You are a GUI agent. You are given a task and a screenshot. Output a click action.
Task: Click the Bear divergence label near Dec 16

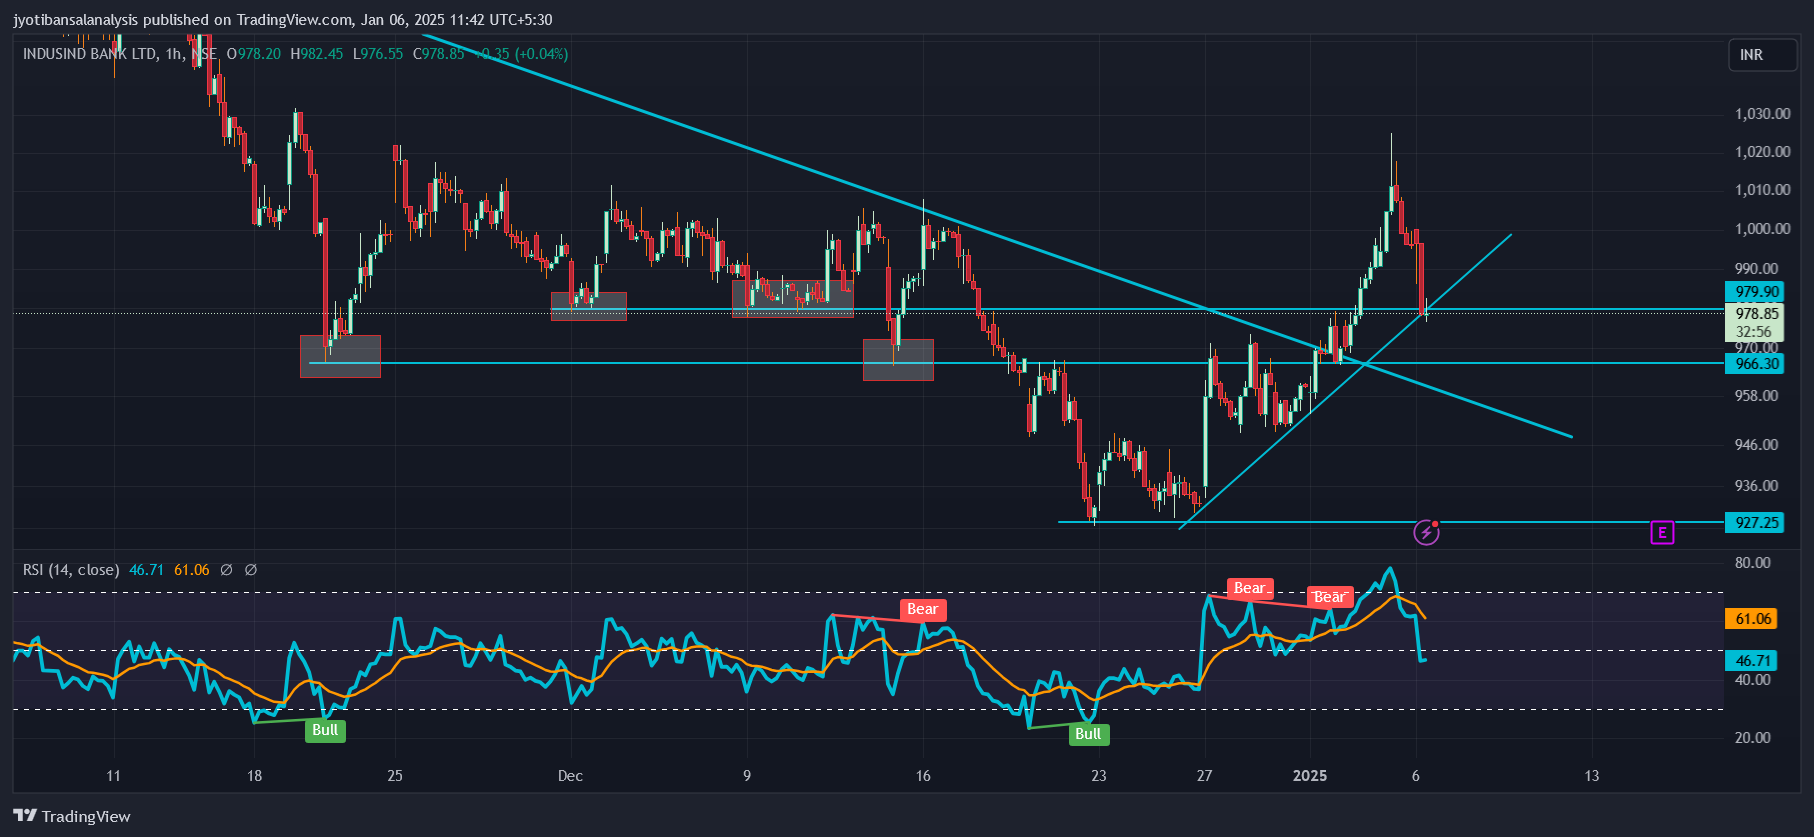(922, 609)
